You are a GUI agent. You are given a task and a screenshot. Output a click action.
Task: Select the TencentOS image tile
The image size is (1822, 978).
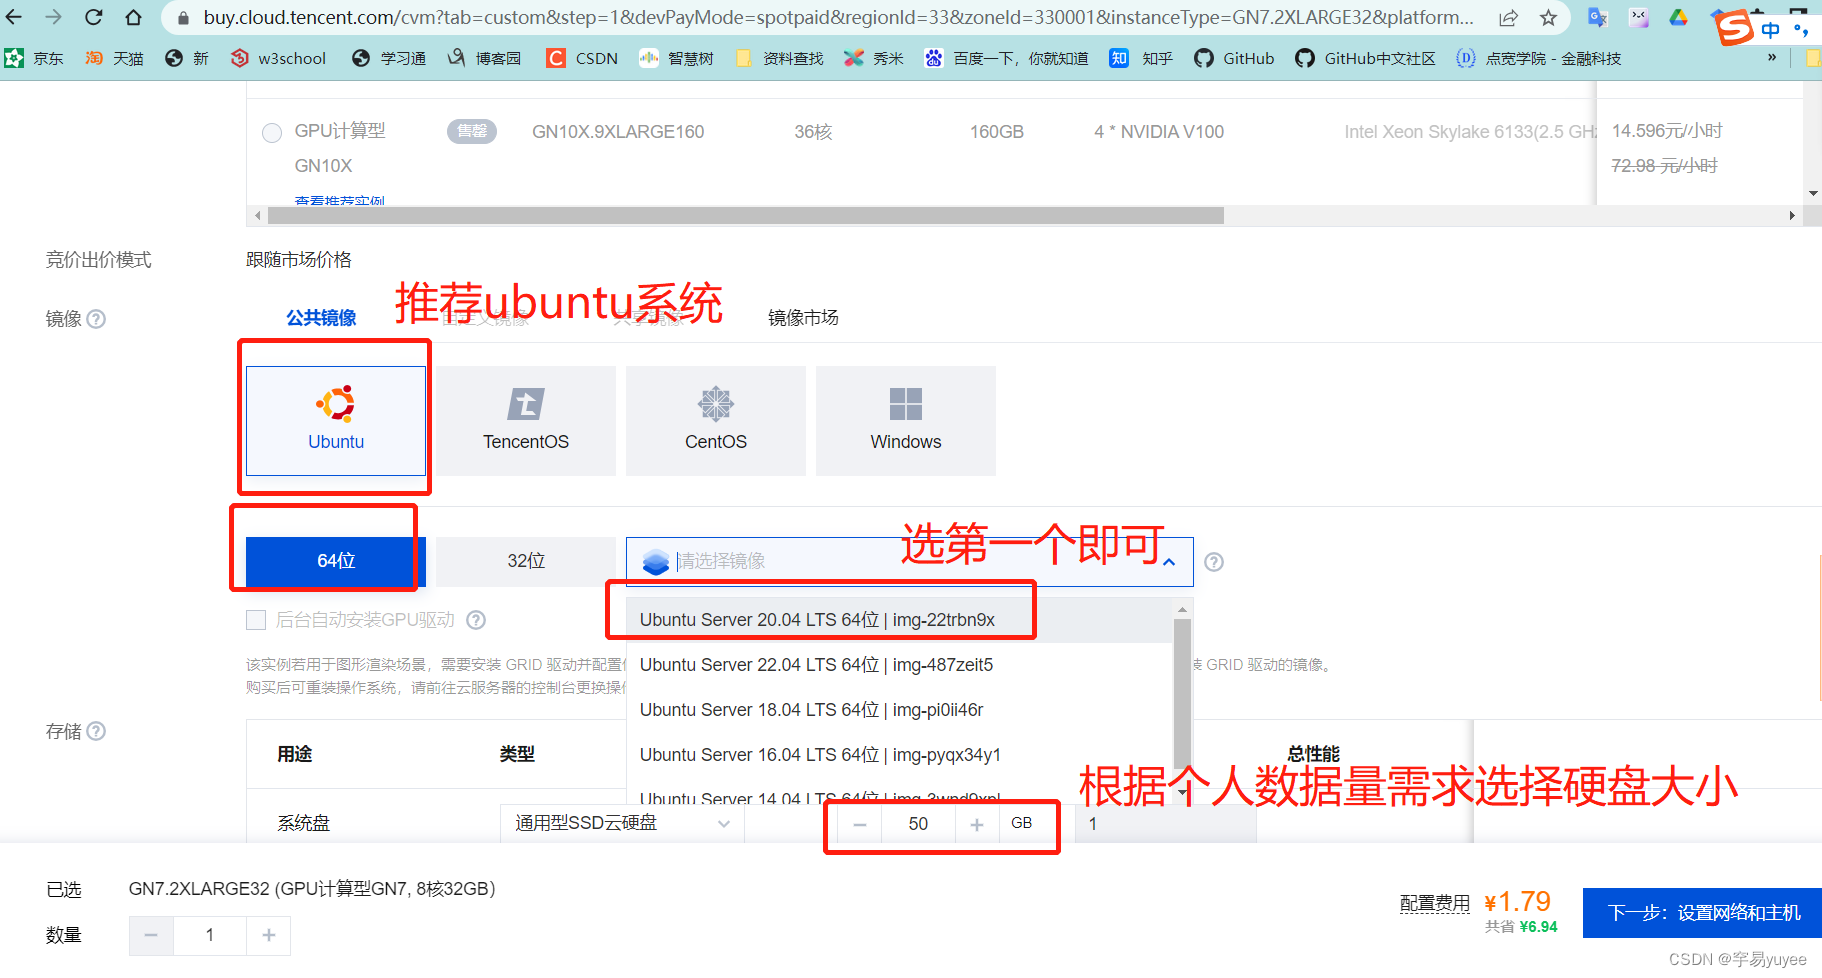click(526, 421)
